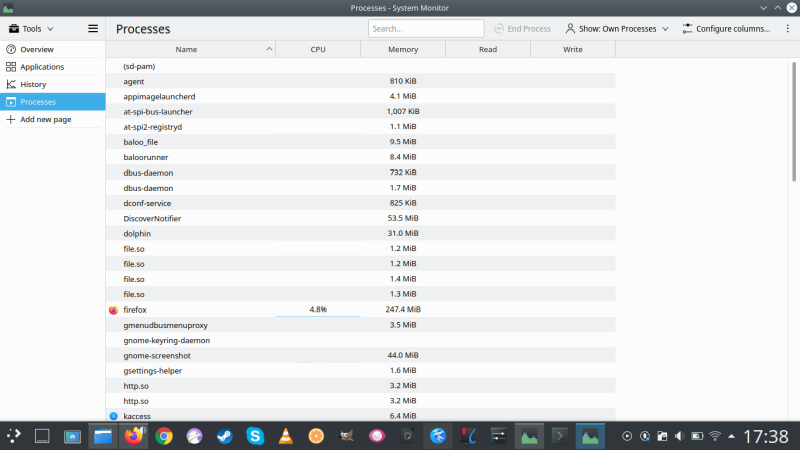The width and height of the screenshot is (800, 450).
Task: Open the Show: Own Processes dropdown
Action: pyautogui.click(x=617, y=29)
